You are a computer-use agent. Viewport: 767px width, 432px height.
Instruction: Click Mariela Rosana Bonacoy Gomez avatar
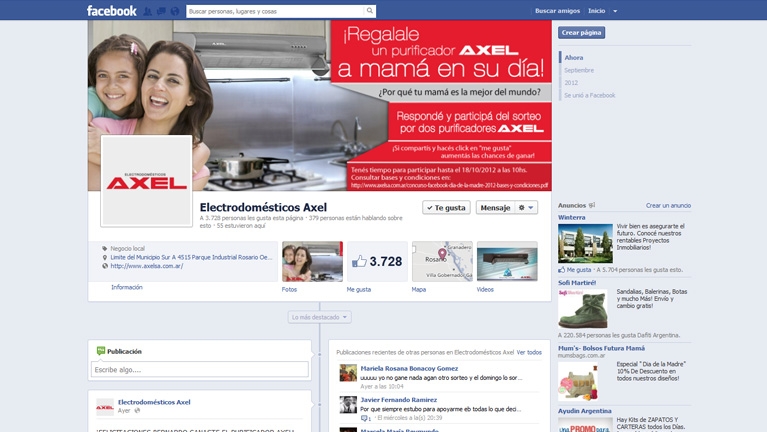click(348, 373)
